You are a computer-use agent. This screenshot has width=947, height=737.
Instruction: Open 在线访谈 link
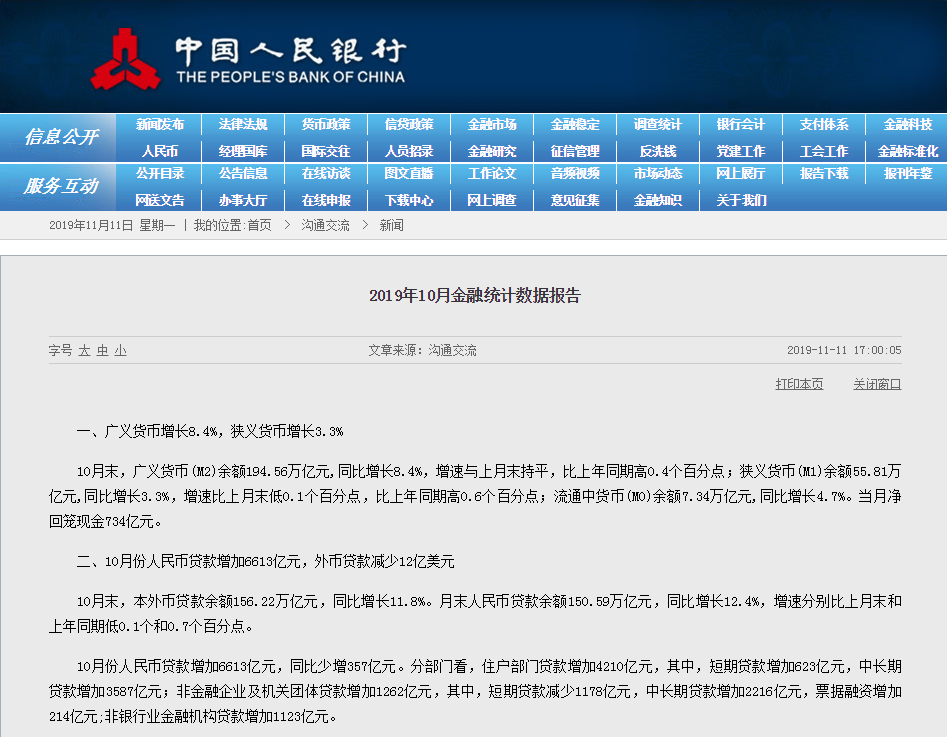pyautogui.click(x=326, y=173)
